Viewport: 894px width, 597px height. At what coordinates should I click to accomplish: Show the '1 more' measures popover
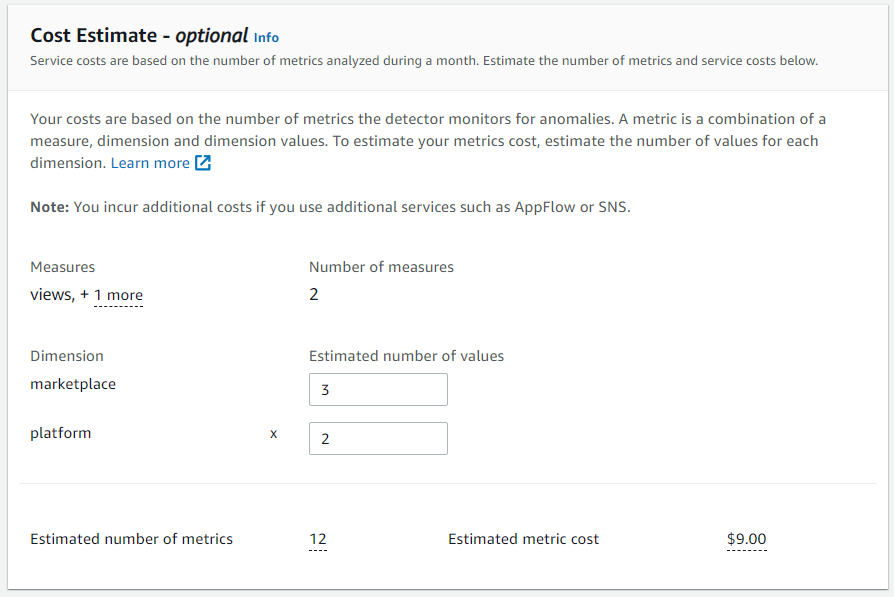118,295
